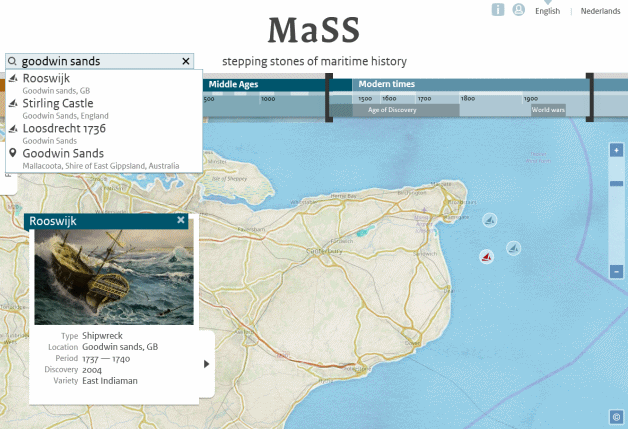
Task: Zoom out with the map minus button
Action: click(x=616, y=271)
